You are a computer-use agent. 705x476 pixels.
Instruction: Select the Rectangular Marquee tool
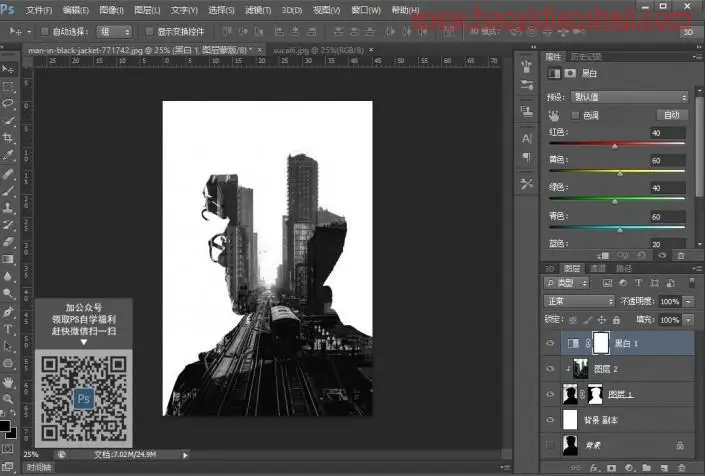click(8, 86)
